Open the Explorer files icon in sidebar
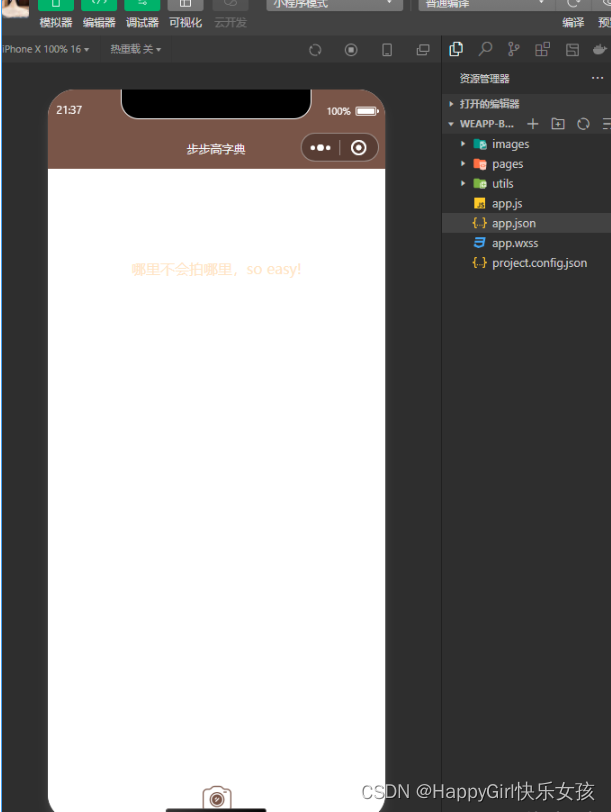 click(456, 49)
